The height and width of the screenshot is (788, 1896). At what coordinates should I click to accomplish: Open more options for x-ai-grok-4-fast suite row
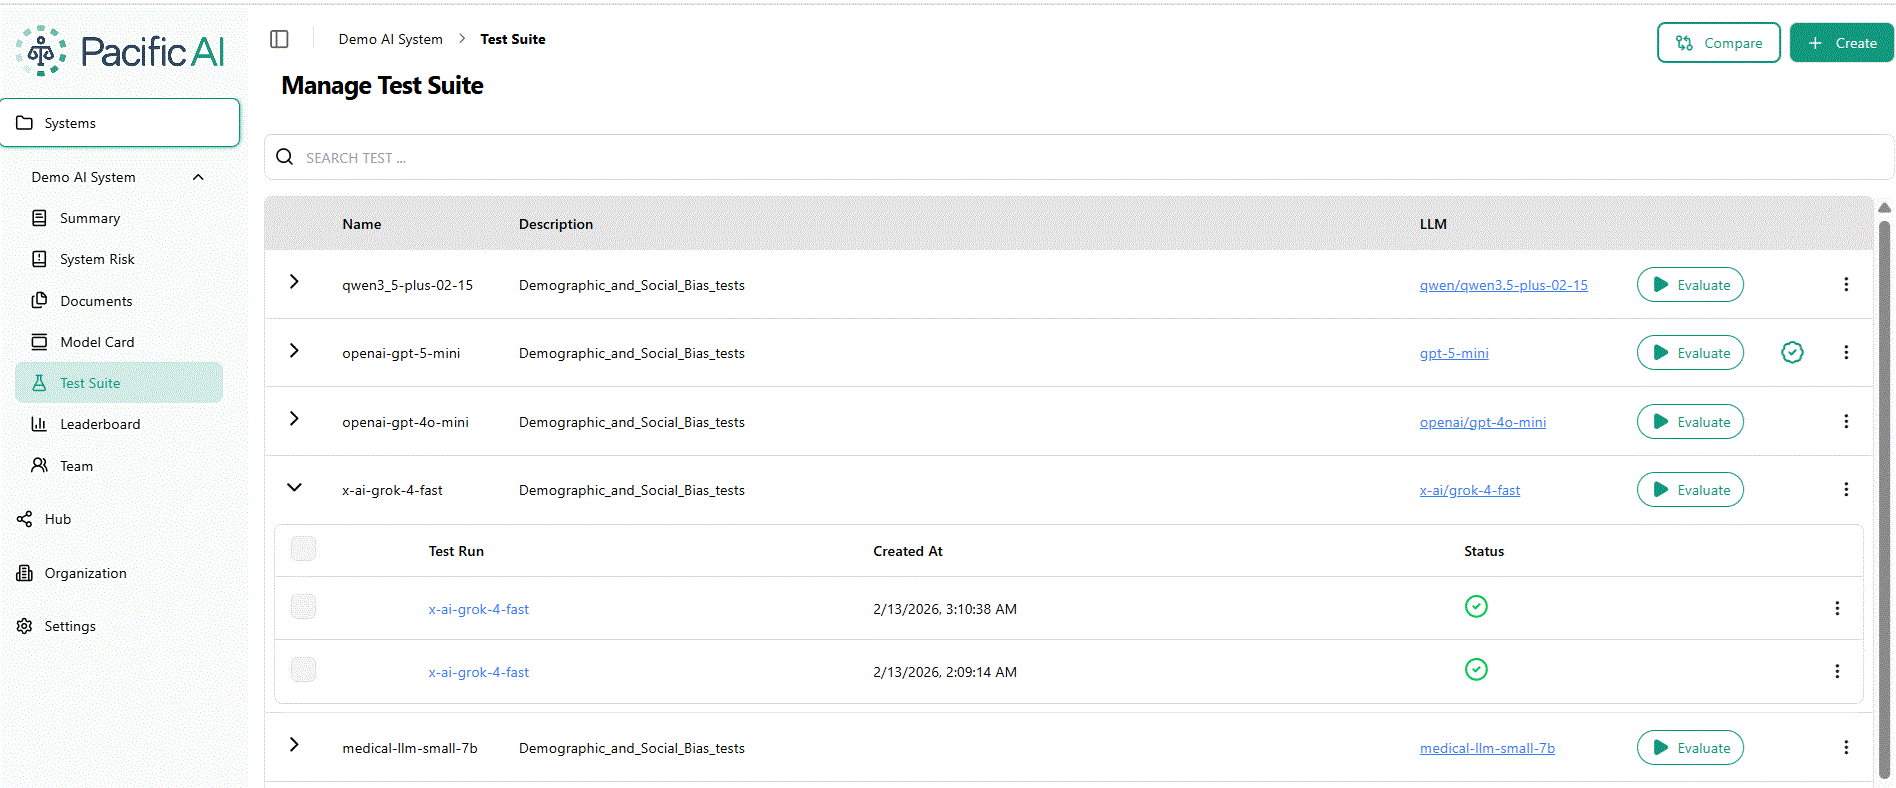click(1846, 490)
